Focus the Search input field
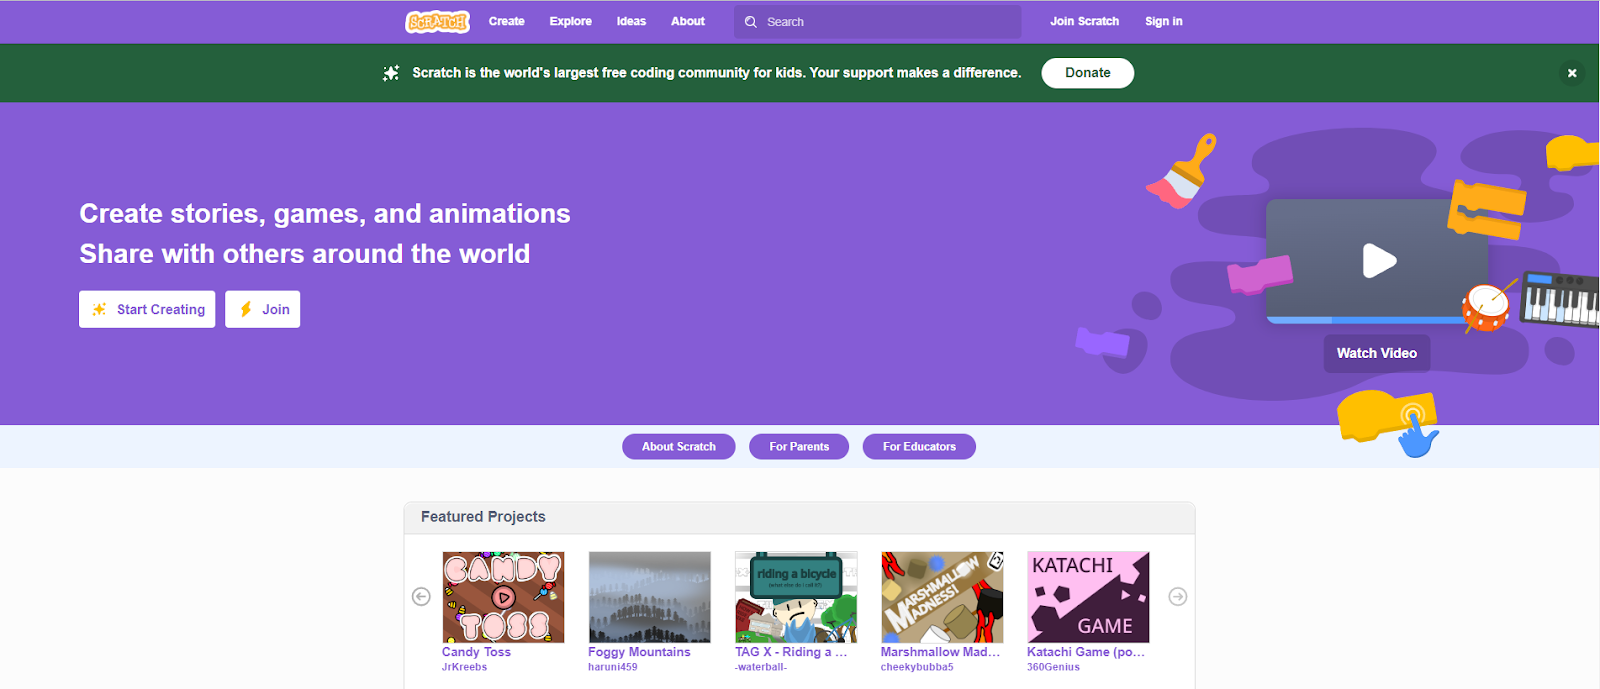Screen dimensions: 1600x689 [x=878, y=22]
